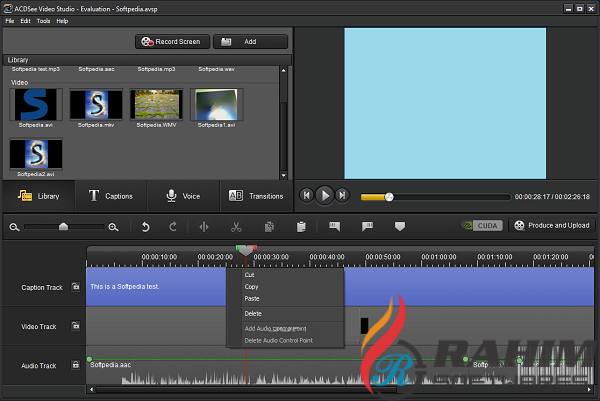This screenshot has width=600, height=401.
Task: Switch to the Library tab
Action: 39,196
